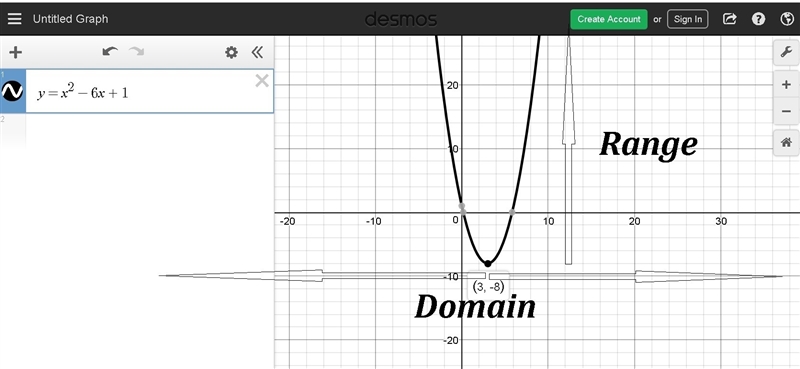The height and width of the screenshot is (369, 800).
Task: Zoom in on the graph
Action: 786,85
